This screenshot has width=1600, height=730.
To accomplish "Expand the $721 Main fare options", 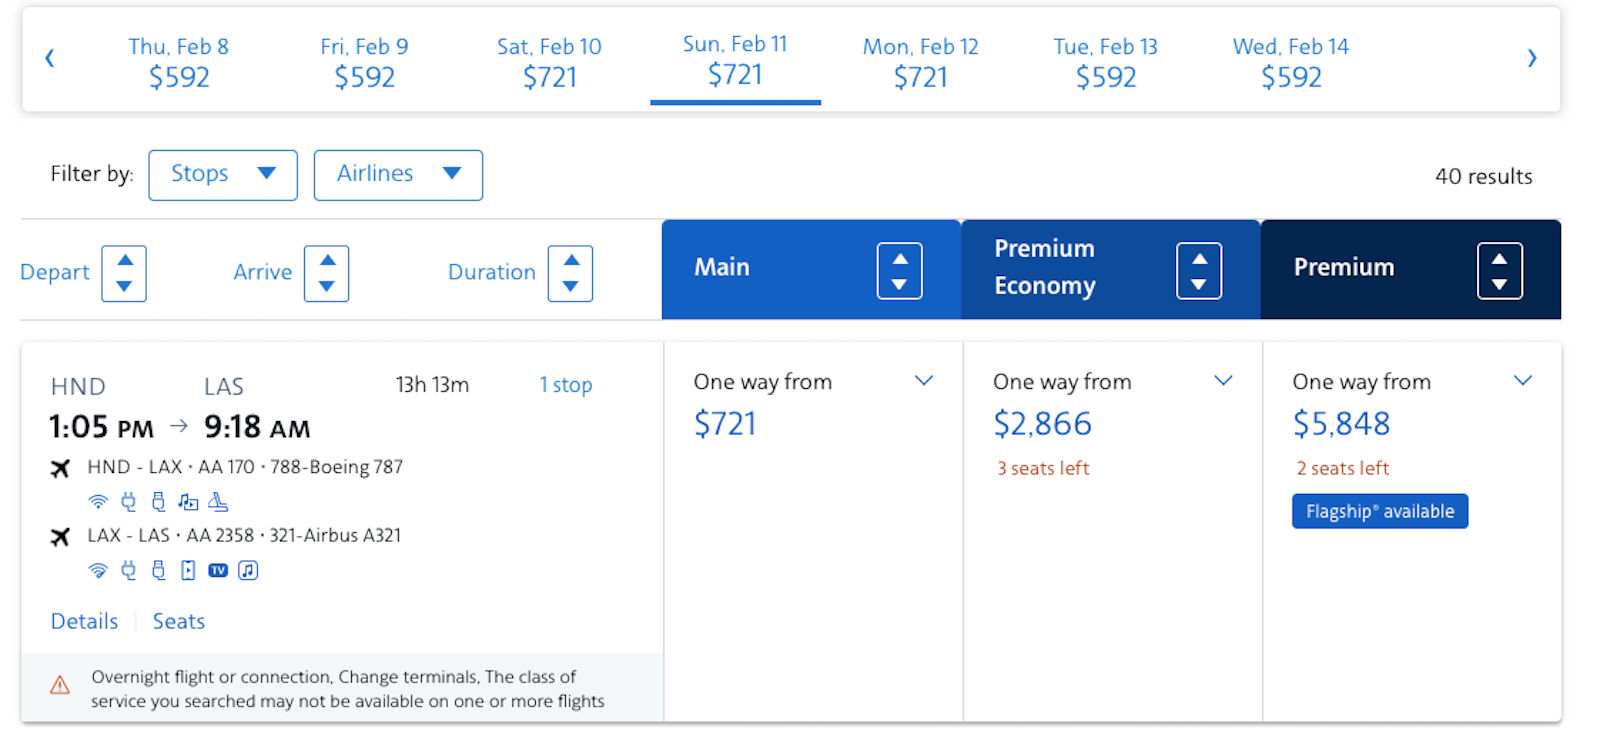I will click(x=924, y=381).
